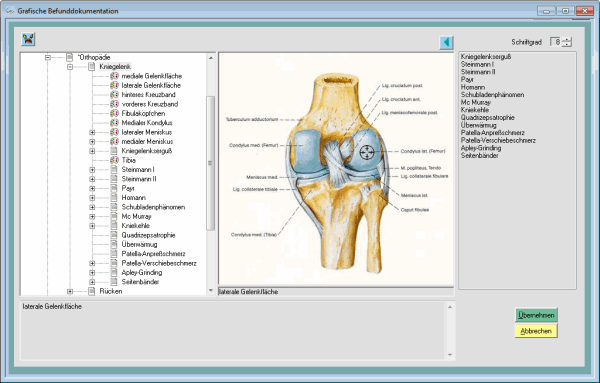Image resolution: width=600 pixels, height=383 pixels.
Task: Collapse the Kniegelenk tree node
Action: coord(70,67)
